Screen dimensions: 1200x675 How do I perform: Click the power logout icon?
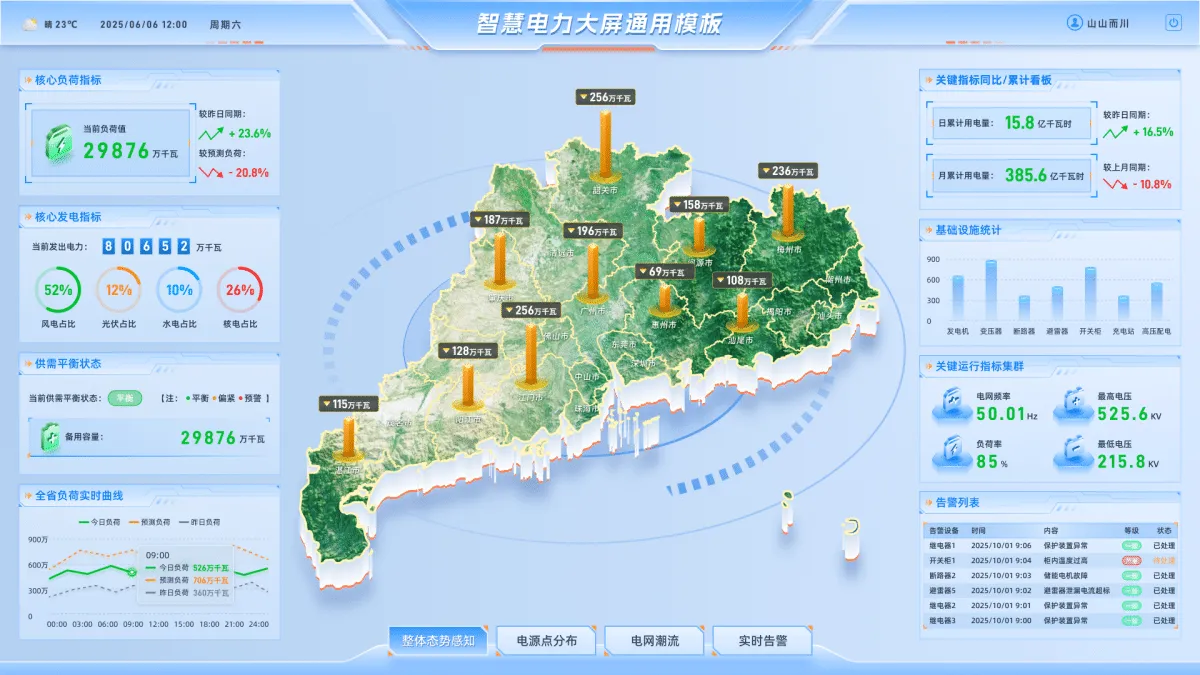point(1173,23)
